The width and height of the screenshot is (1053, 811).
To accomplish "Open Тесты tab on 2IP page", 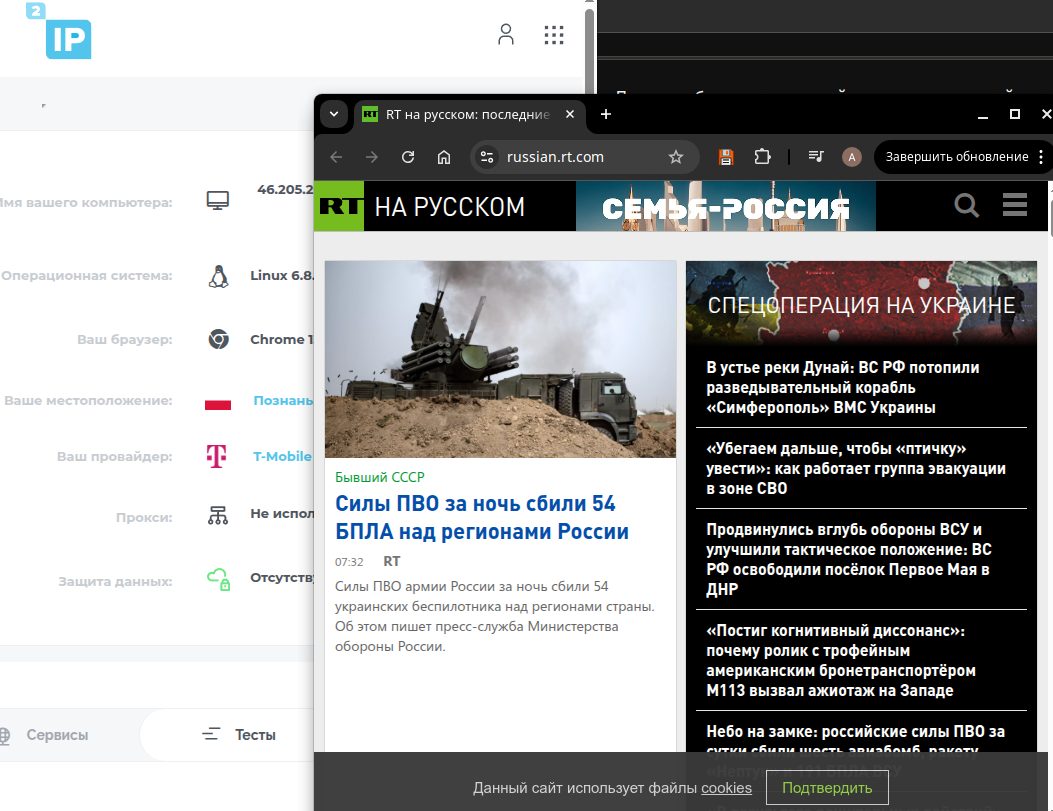I will click(239, 734).
